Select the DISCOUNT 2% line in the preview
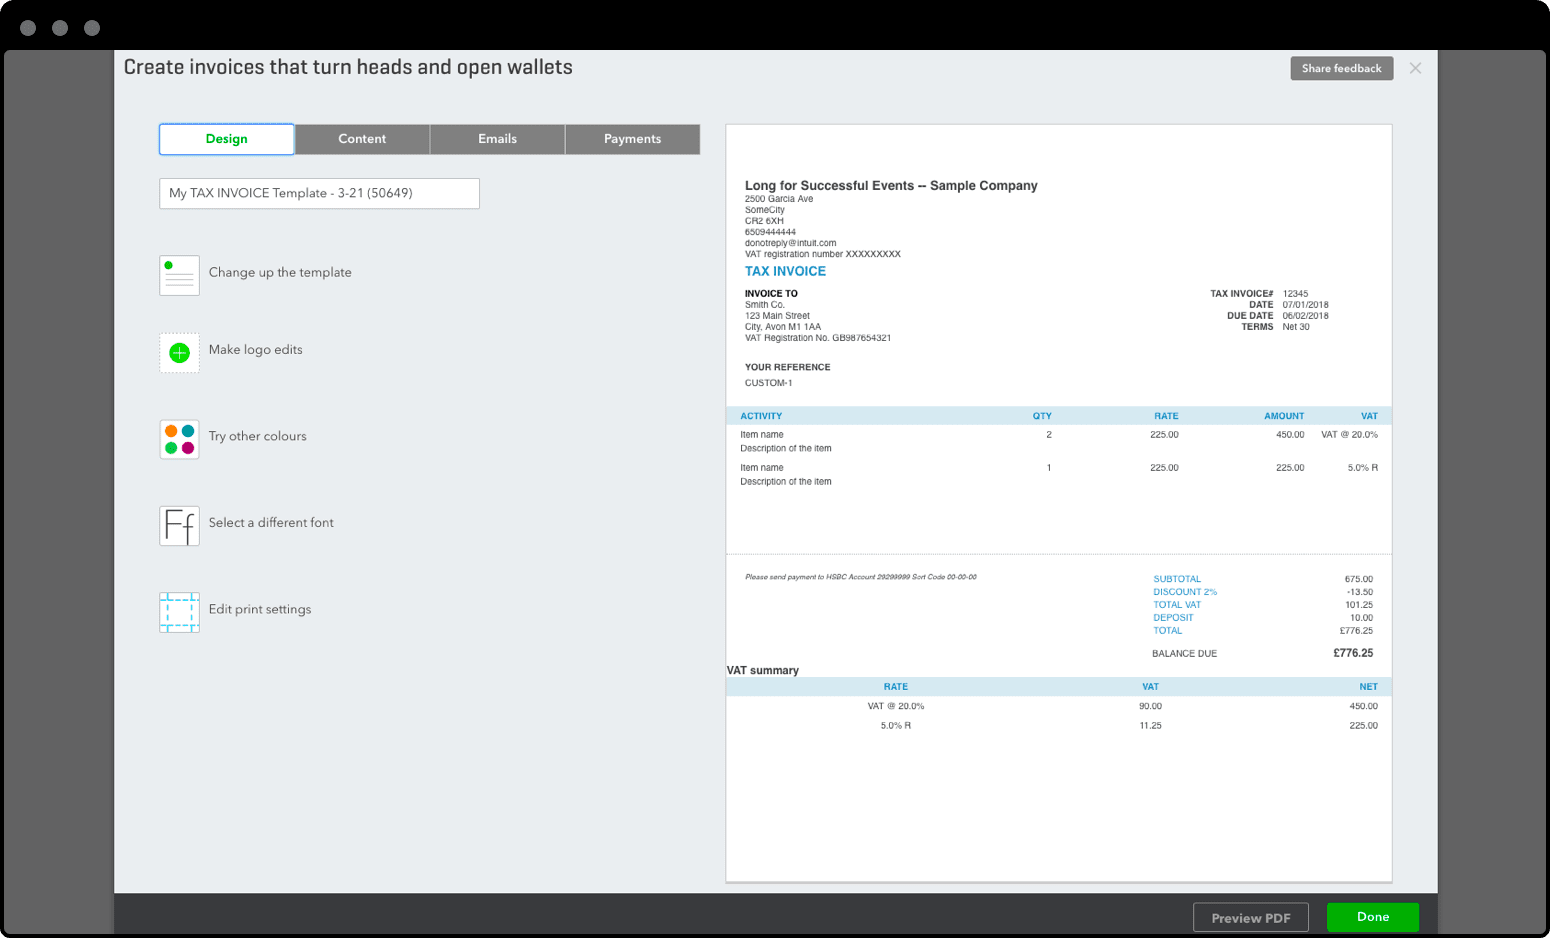This screenshot has width=1550, height=938. 1184,592
